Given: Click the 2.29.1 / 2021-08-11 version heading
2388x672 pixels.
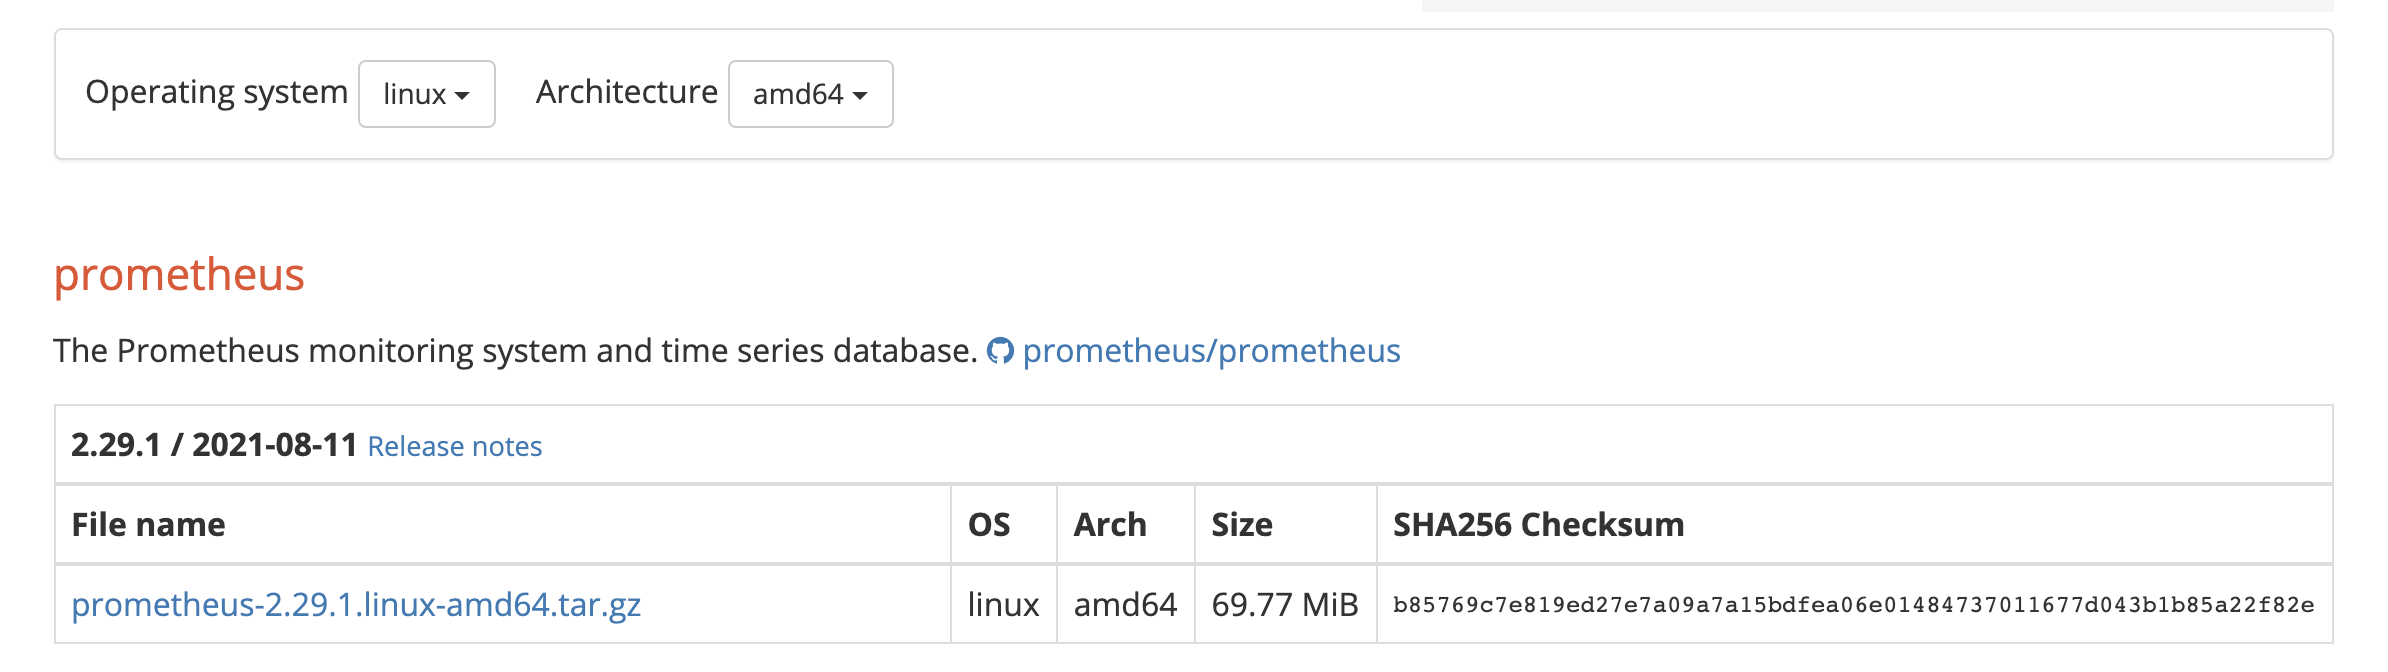Looking at the screenshot, I should point(214,445).
